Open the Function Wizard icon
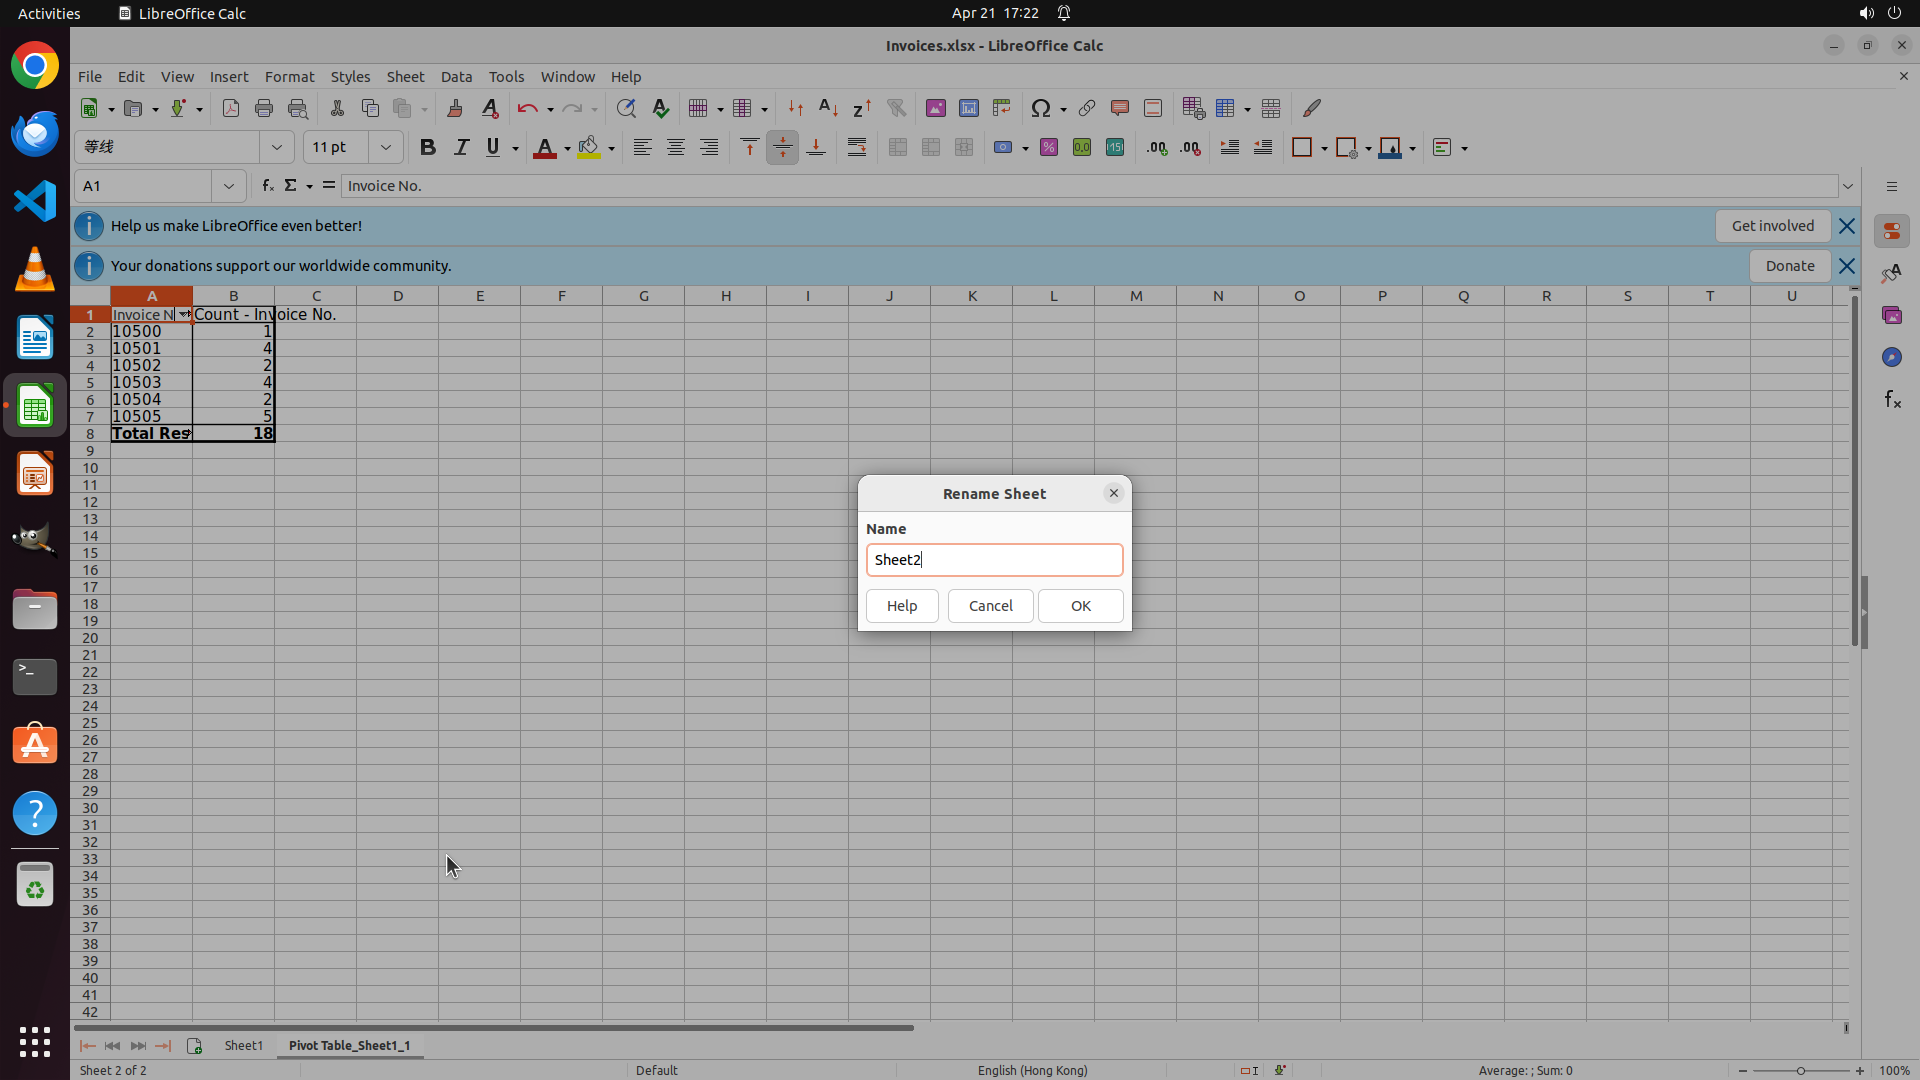This screenshot has height=1080, width=1920. [x=267, y=186]
